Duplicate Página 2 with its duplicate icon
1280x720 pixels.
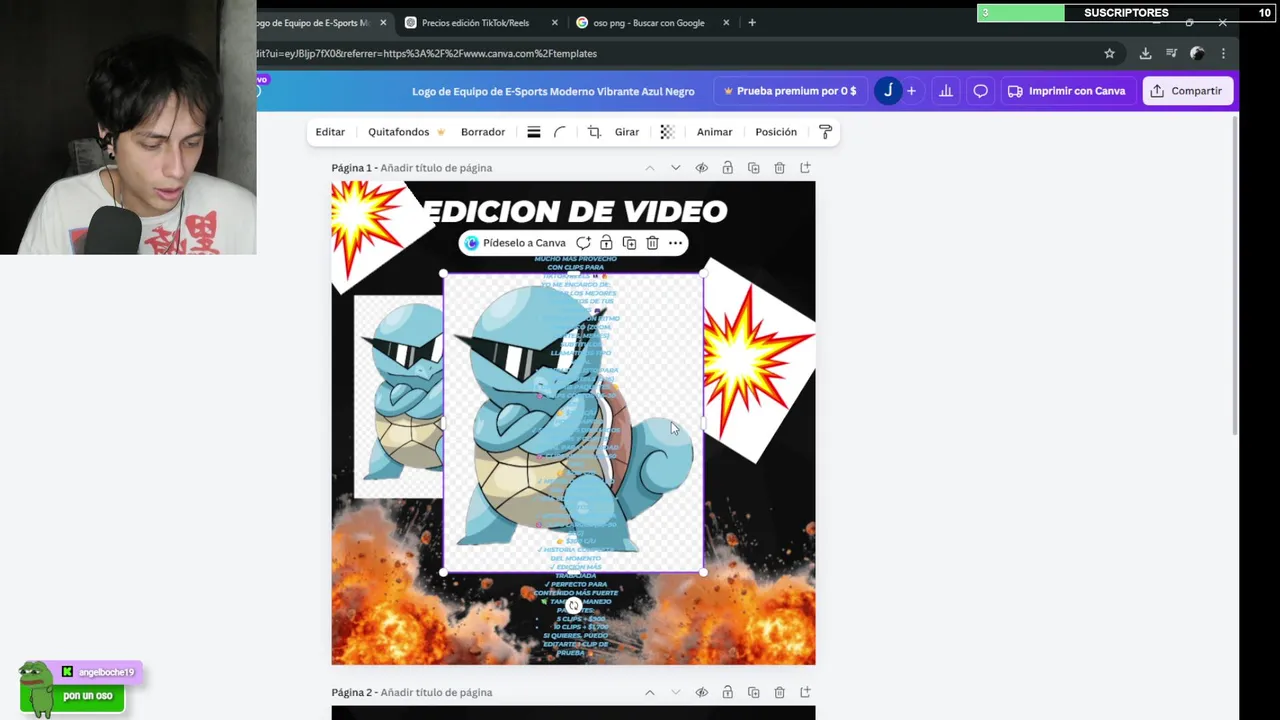(754, 692)
